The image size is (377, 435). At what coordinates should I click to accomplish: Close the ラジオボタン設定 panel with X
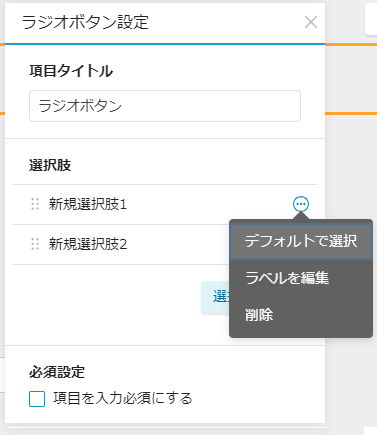(x=311, y=22)
